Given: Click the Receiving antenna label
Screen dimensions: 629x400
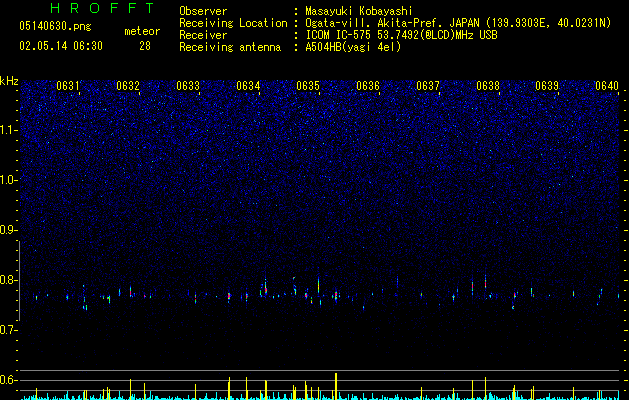Looking at the screenshot, I should pos(230,47).
